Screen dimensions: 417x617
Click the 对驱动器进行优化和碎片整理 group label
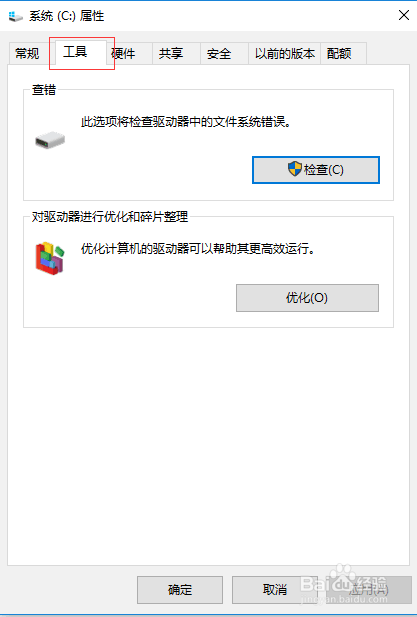110,217
